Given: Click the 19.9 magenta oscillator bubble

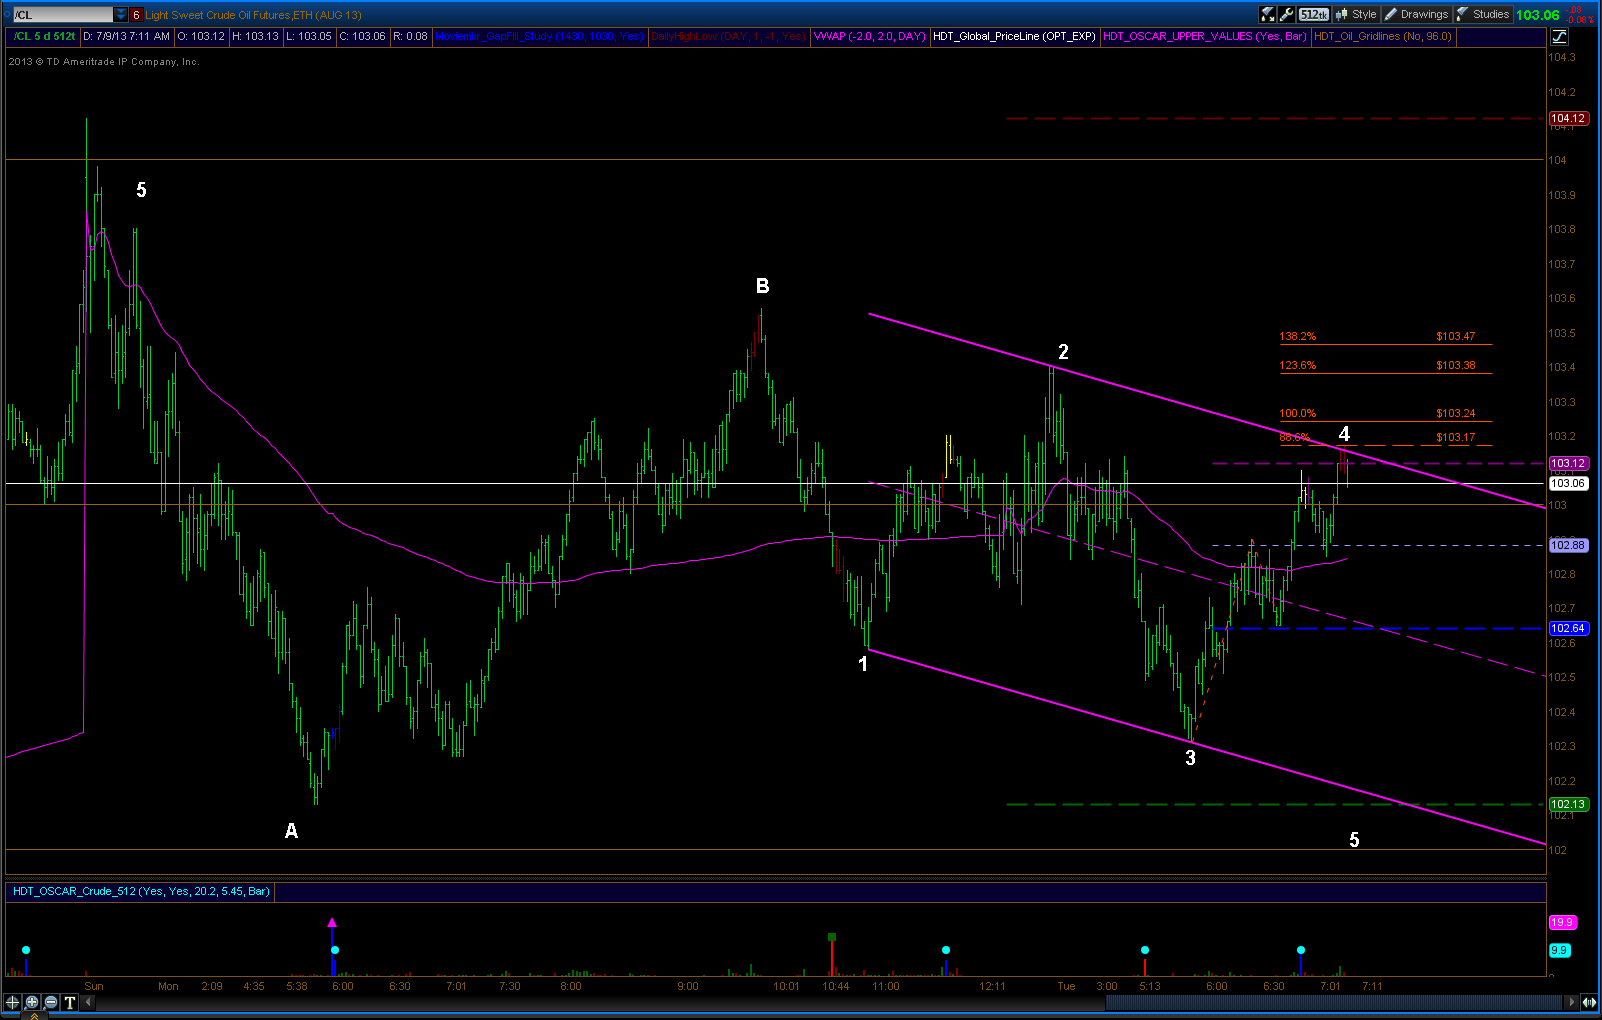Looking at the screenshot, I should point(1561,922).
